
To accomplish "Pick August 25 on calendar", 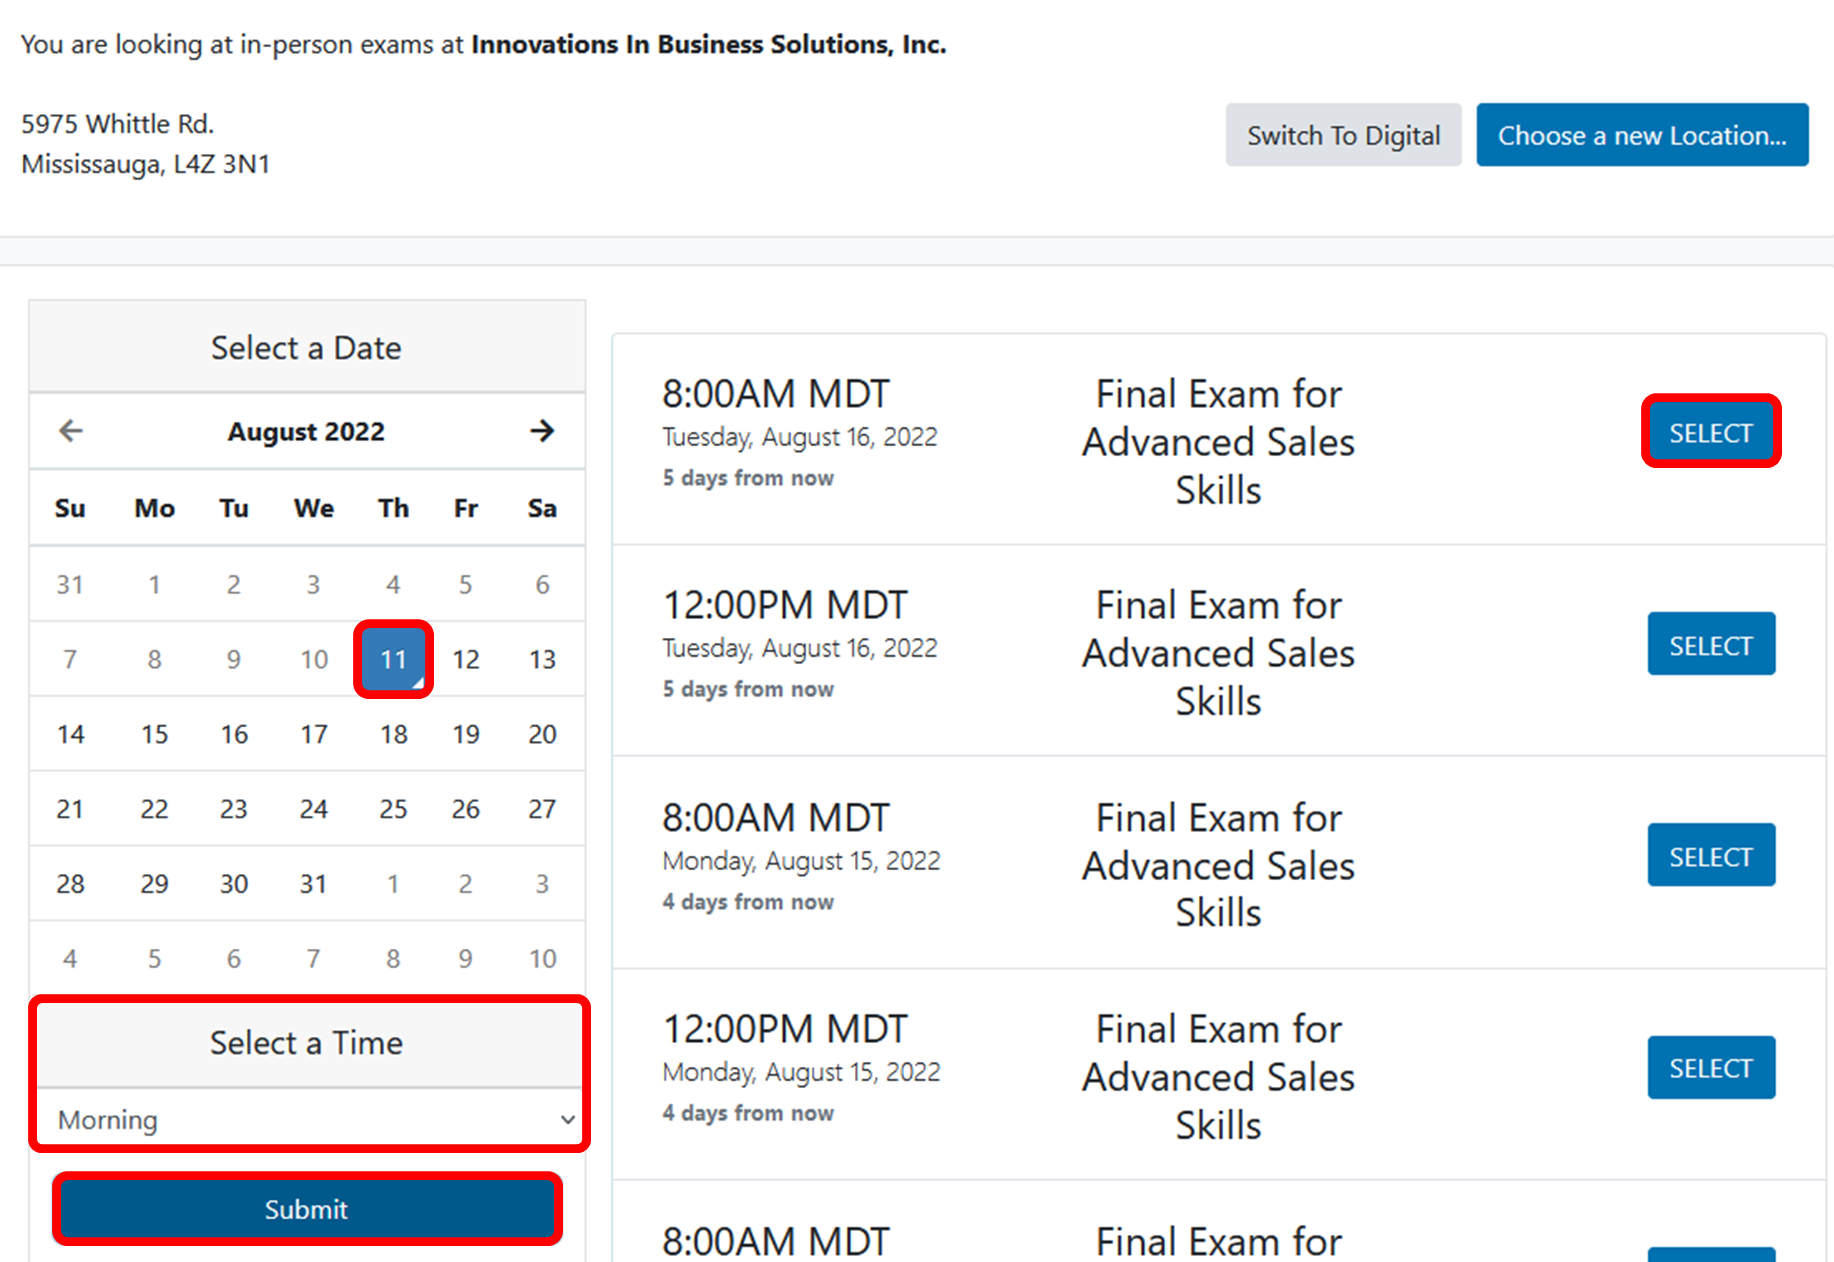I will pyautogui.click(x=393, y=809).
